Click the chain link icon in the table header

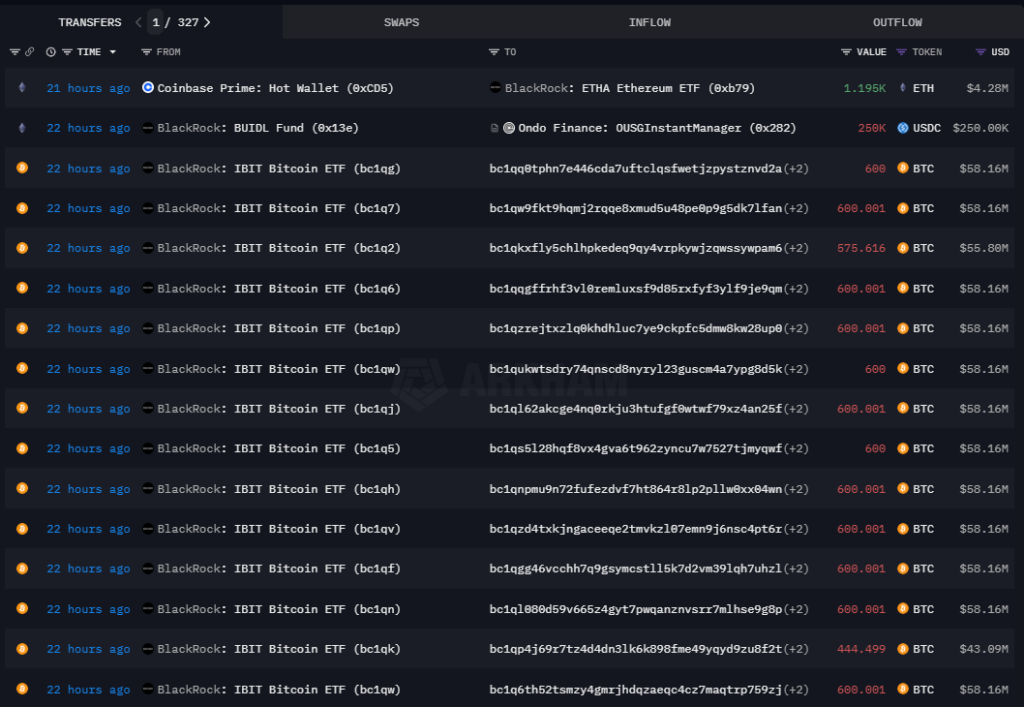29,52
